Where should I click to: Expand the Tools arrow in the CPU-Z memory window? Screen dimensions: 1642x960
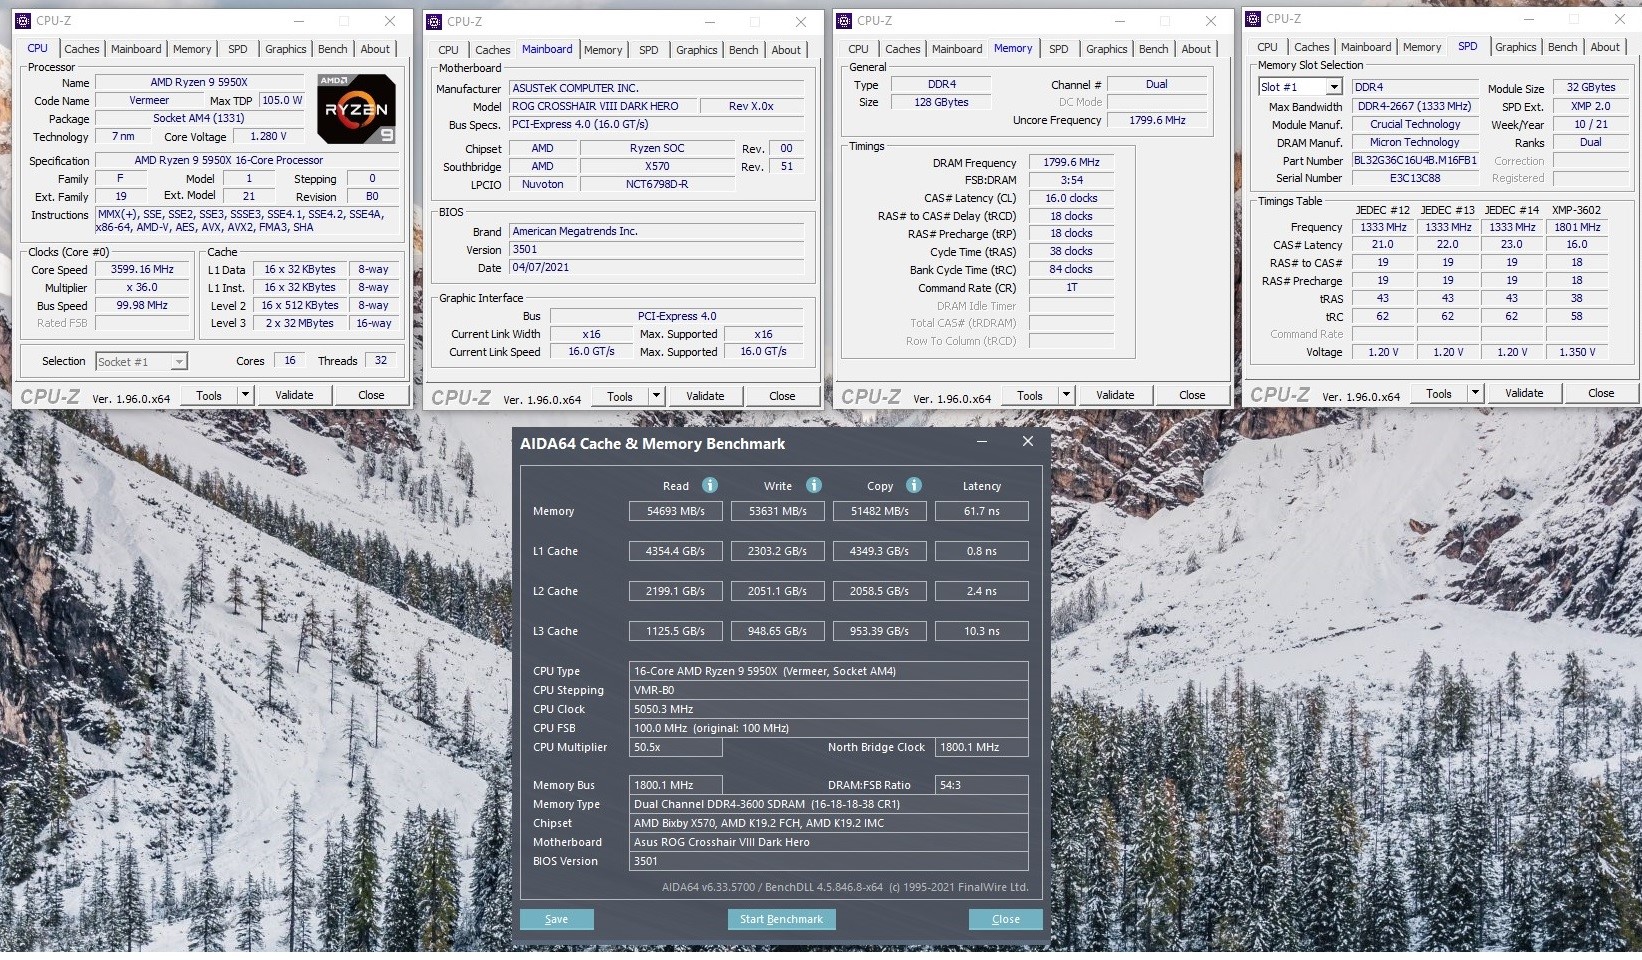click(1066, 395)
